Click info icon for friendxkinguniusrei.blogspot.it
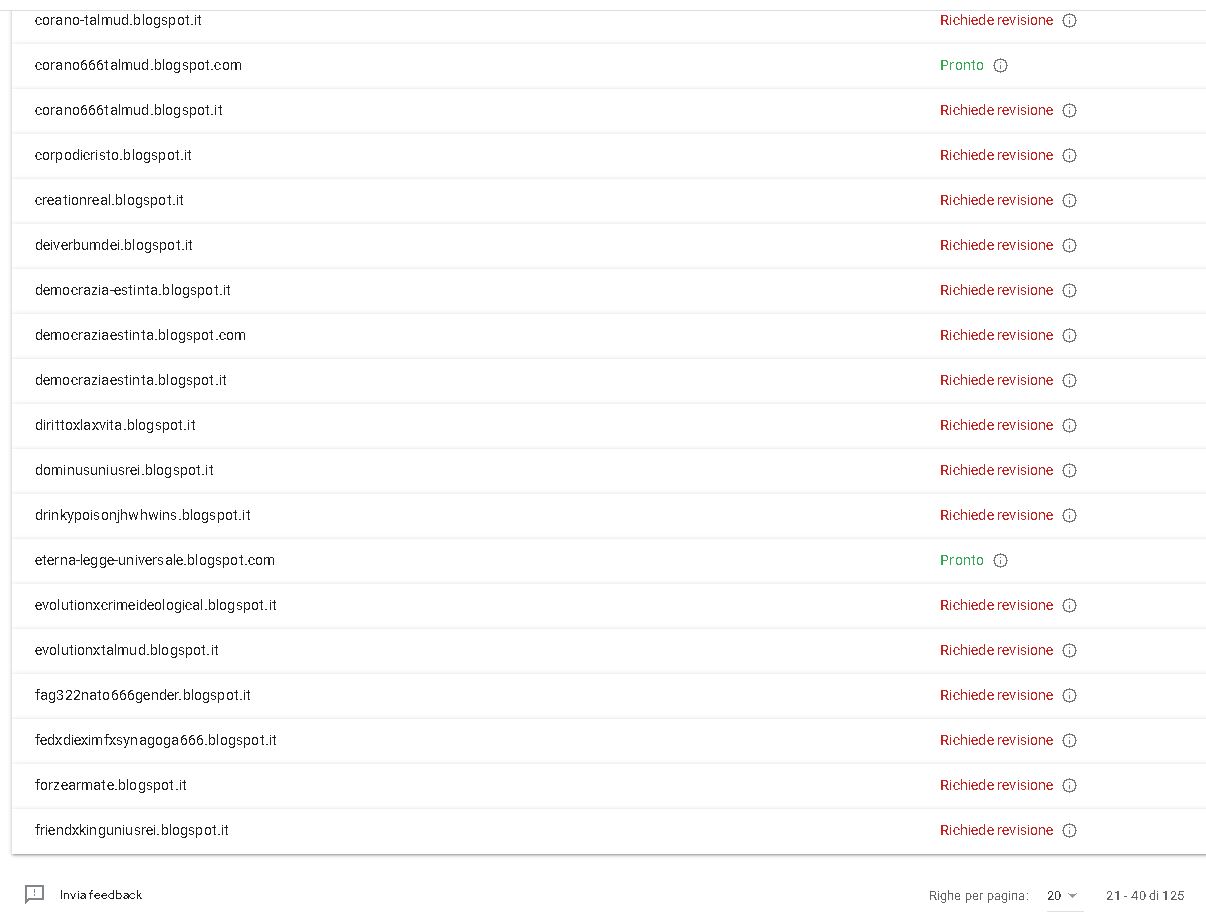 1069,830
